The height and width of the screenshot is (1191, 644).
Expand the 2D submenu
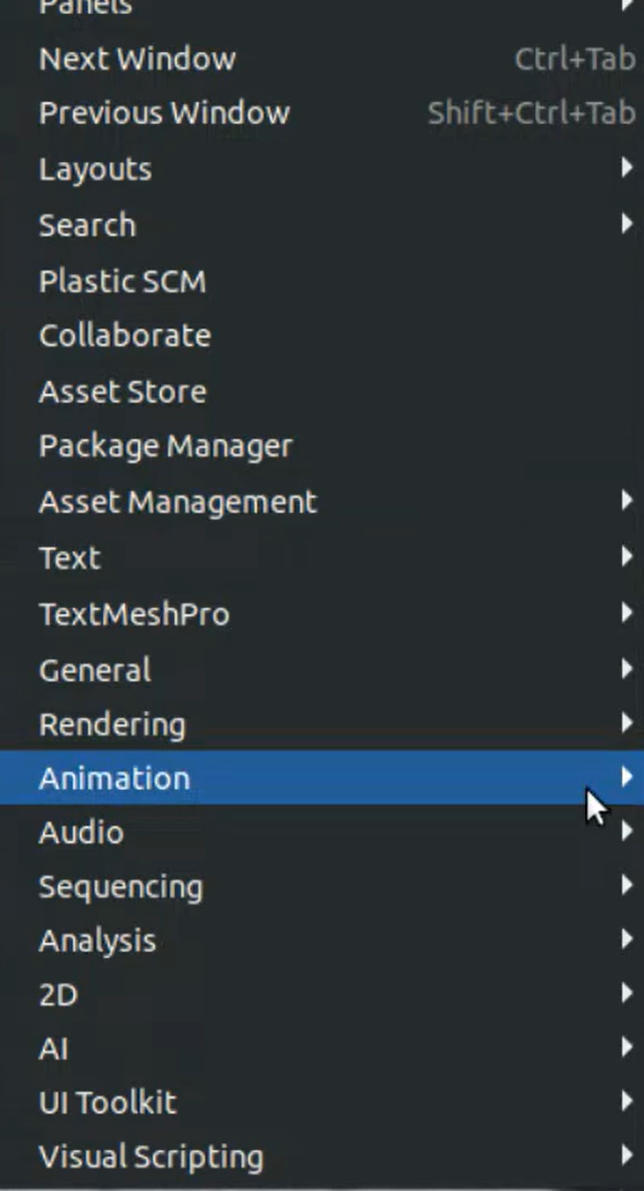58,994
